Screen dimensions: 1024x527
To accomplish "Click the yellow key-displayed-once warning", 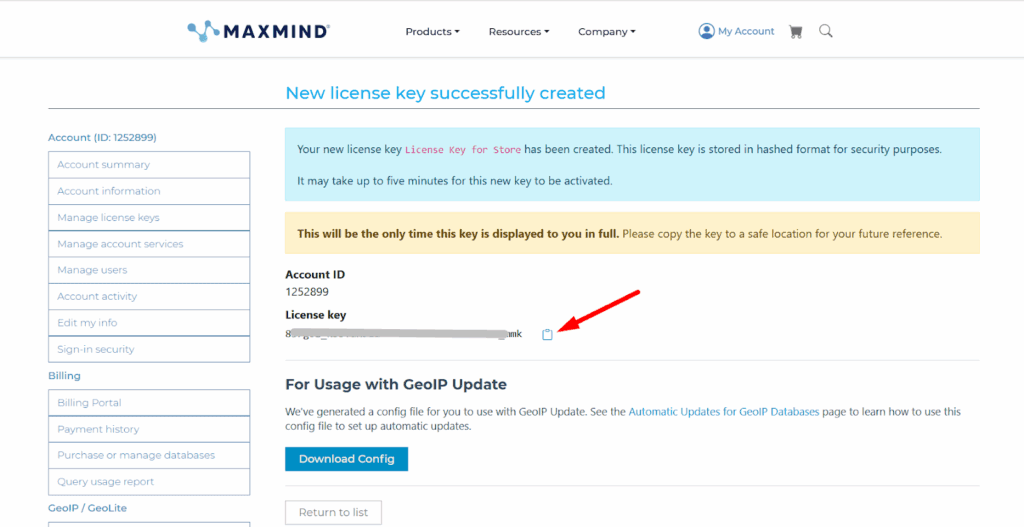I will coord(632,233).
